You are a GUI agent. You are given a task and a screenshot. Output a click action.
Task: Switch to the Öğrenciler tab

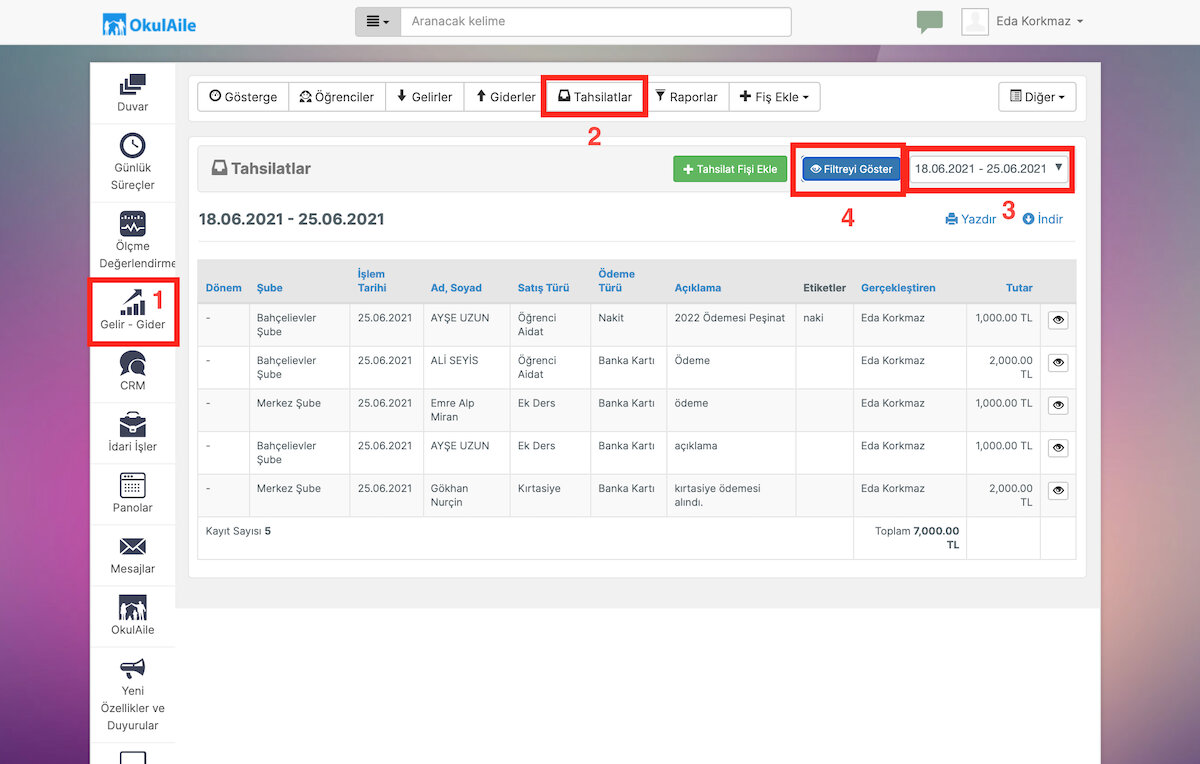click(x=336, y=97)
